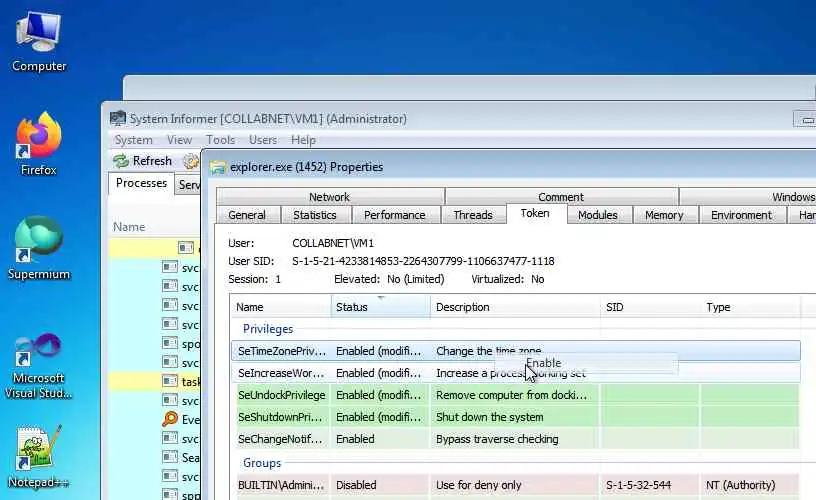
Task: Select the Token tab
Action: point(535,213)
